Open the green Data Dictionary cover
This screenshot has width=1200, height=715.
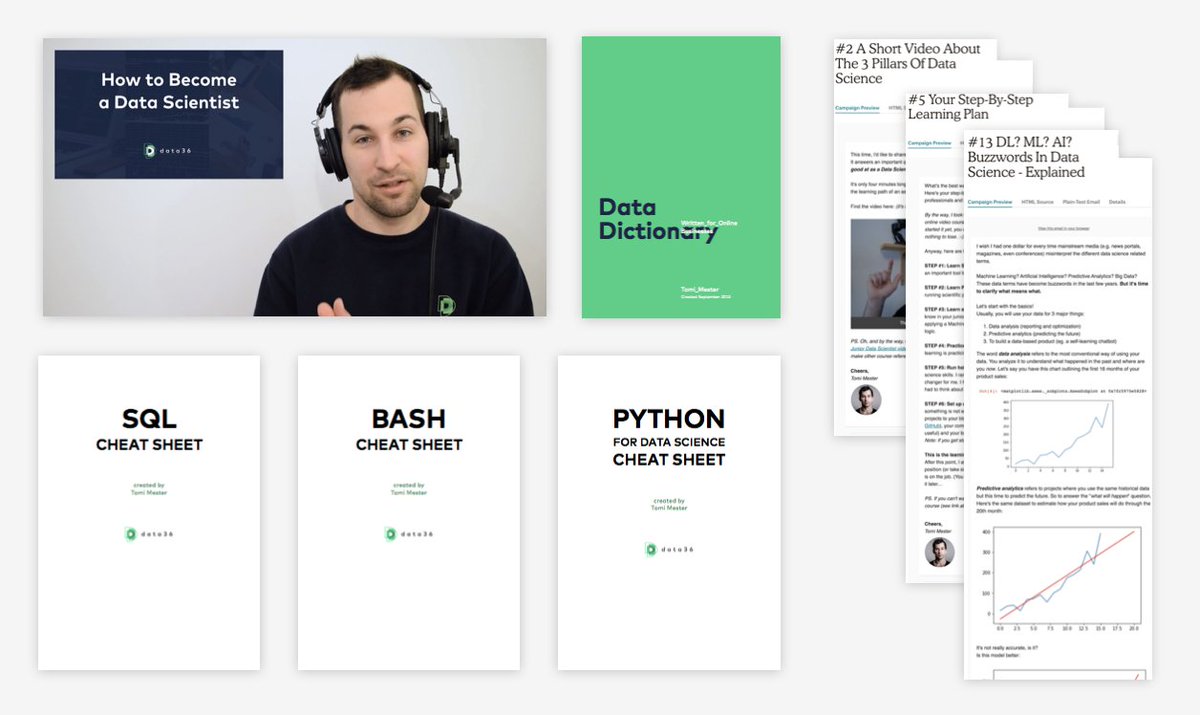click(681, 177)
